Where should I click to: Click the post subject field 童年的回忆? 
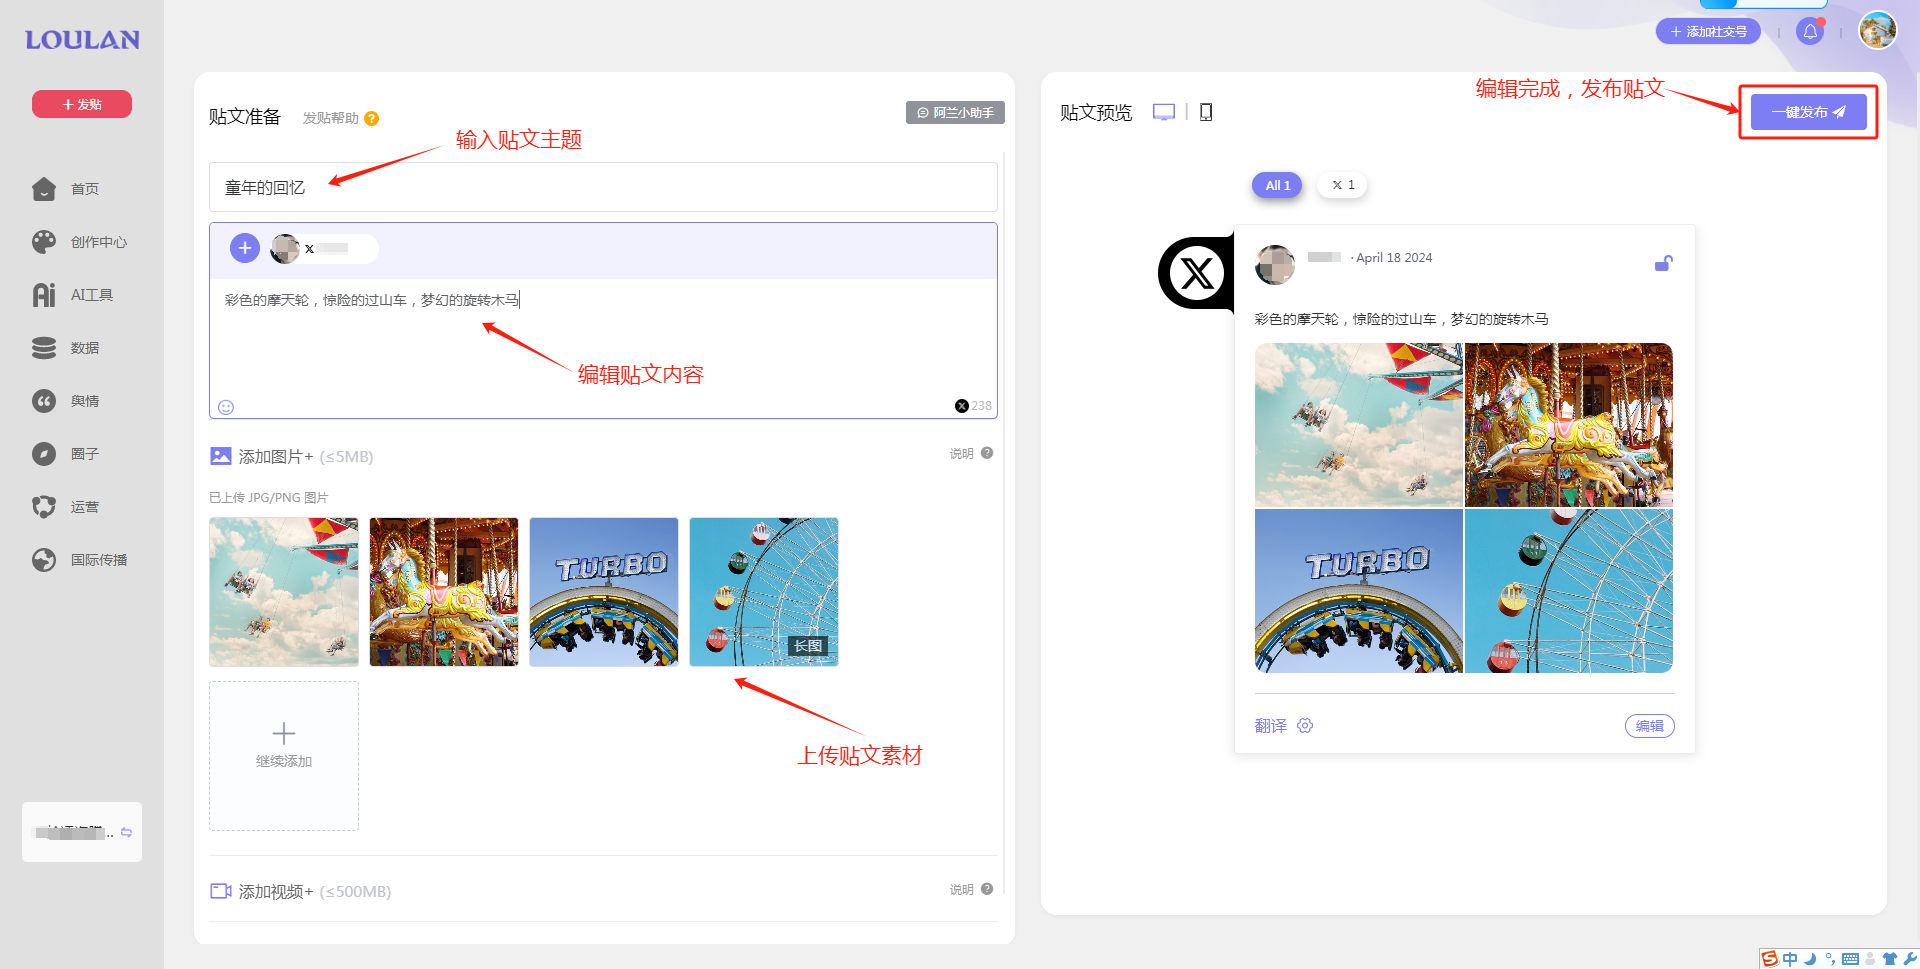click(603, 187)
